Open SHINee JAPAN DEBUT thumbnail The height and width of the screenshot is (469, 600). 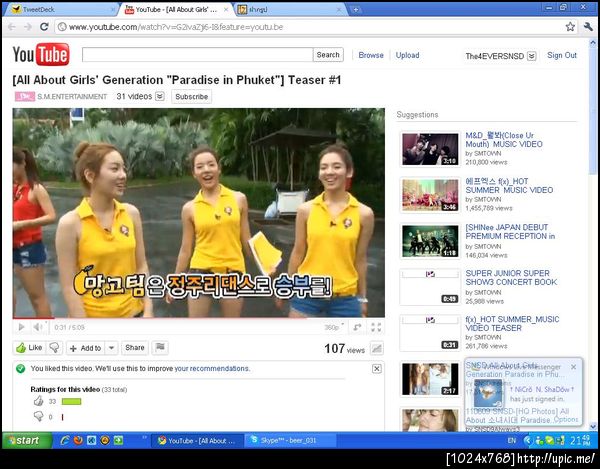click(x=430, y=241)
